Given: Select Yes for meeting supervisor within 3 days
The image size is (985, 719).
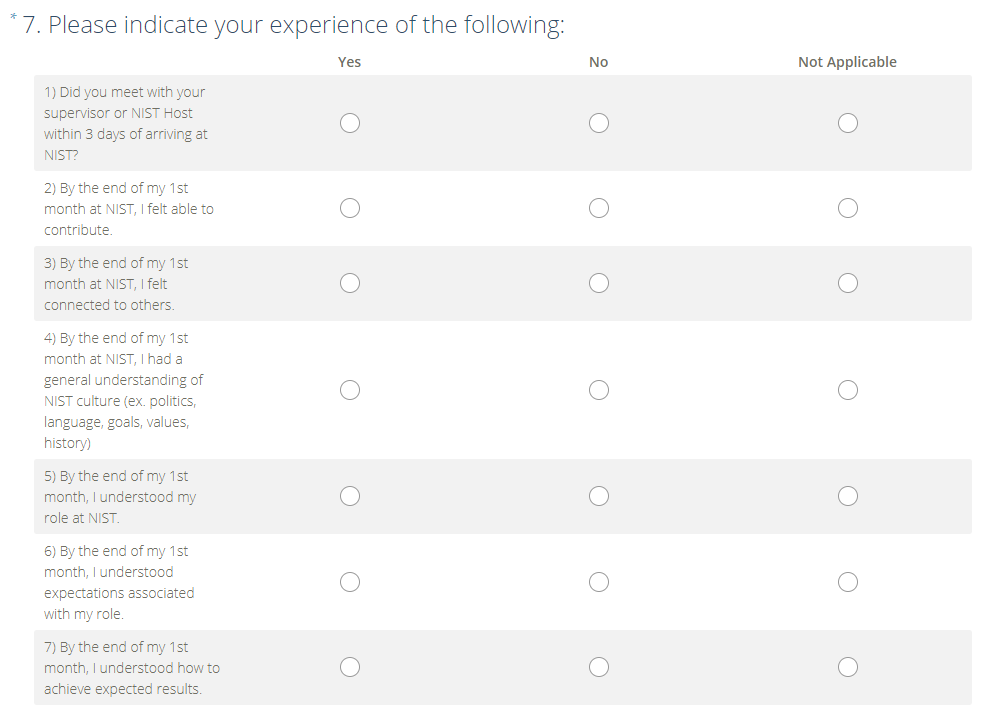Looking at the screenshot, I should pos(350,123).
